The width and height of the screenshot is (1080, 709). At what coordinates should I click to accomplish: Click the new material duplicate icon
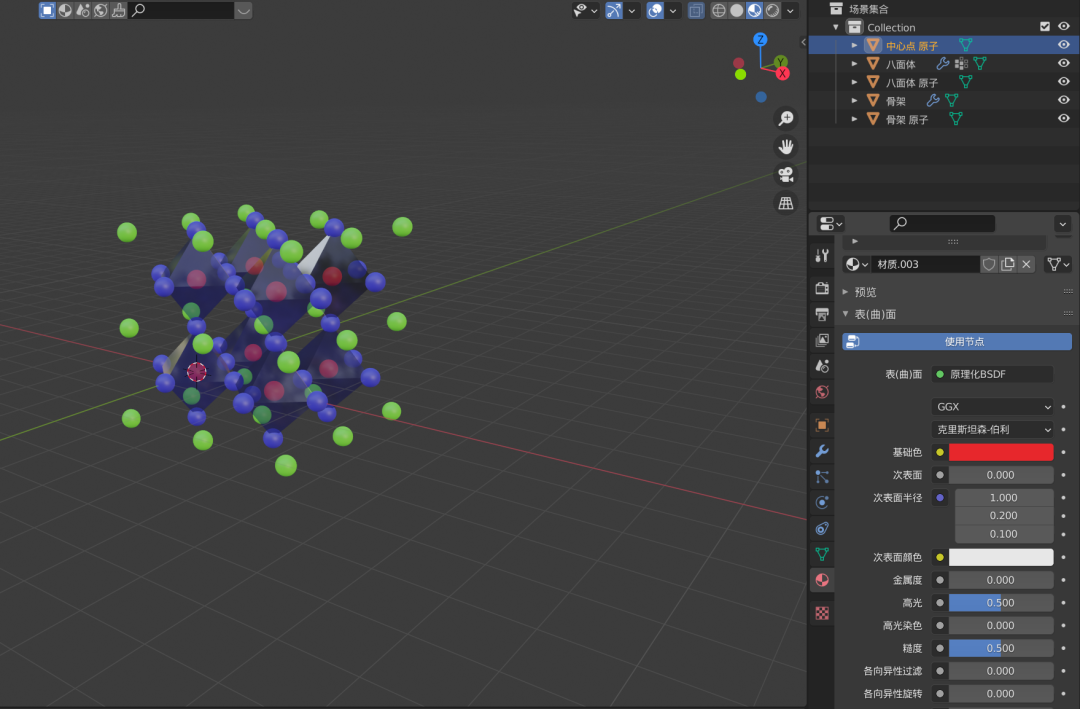[x=1008, y=264]
